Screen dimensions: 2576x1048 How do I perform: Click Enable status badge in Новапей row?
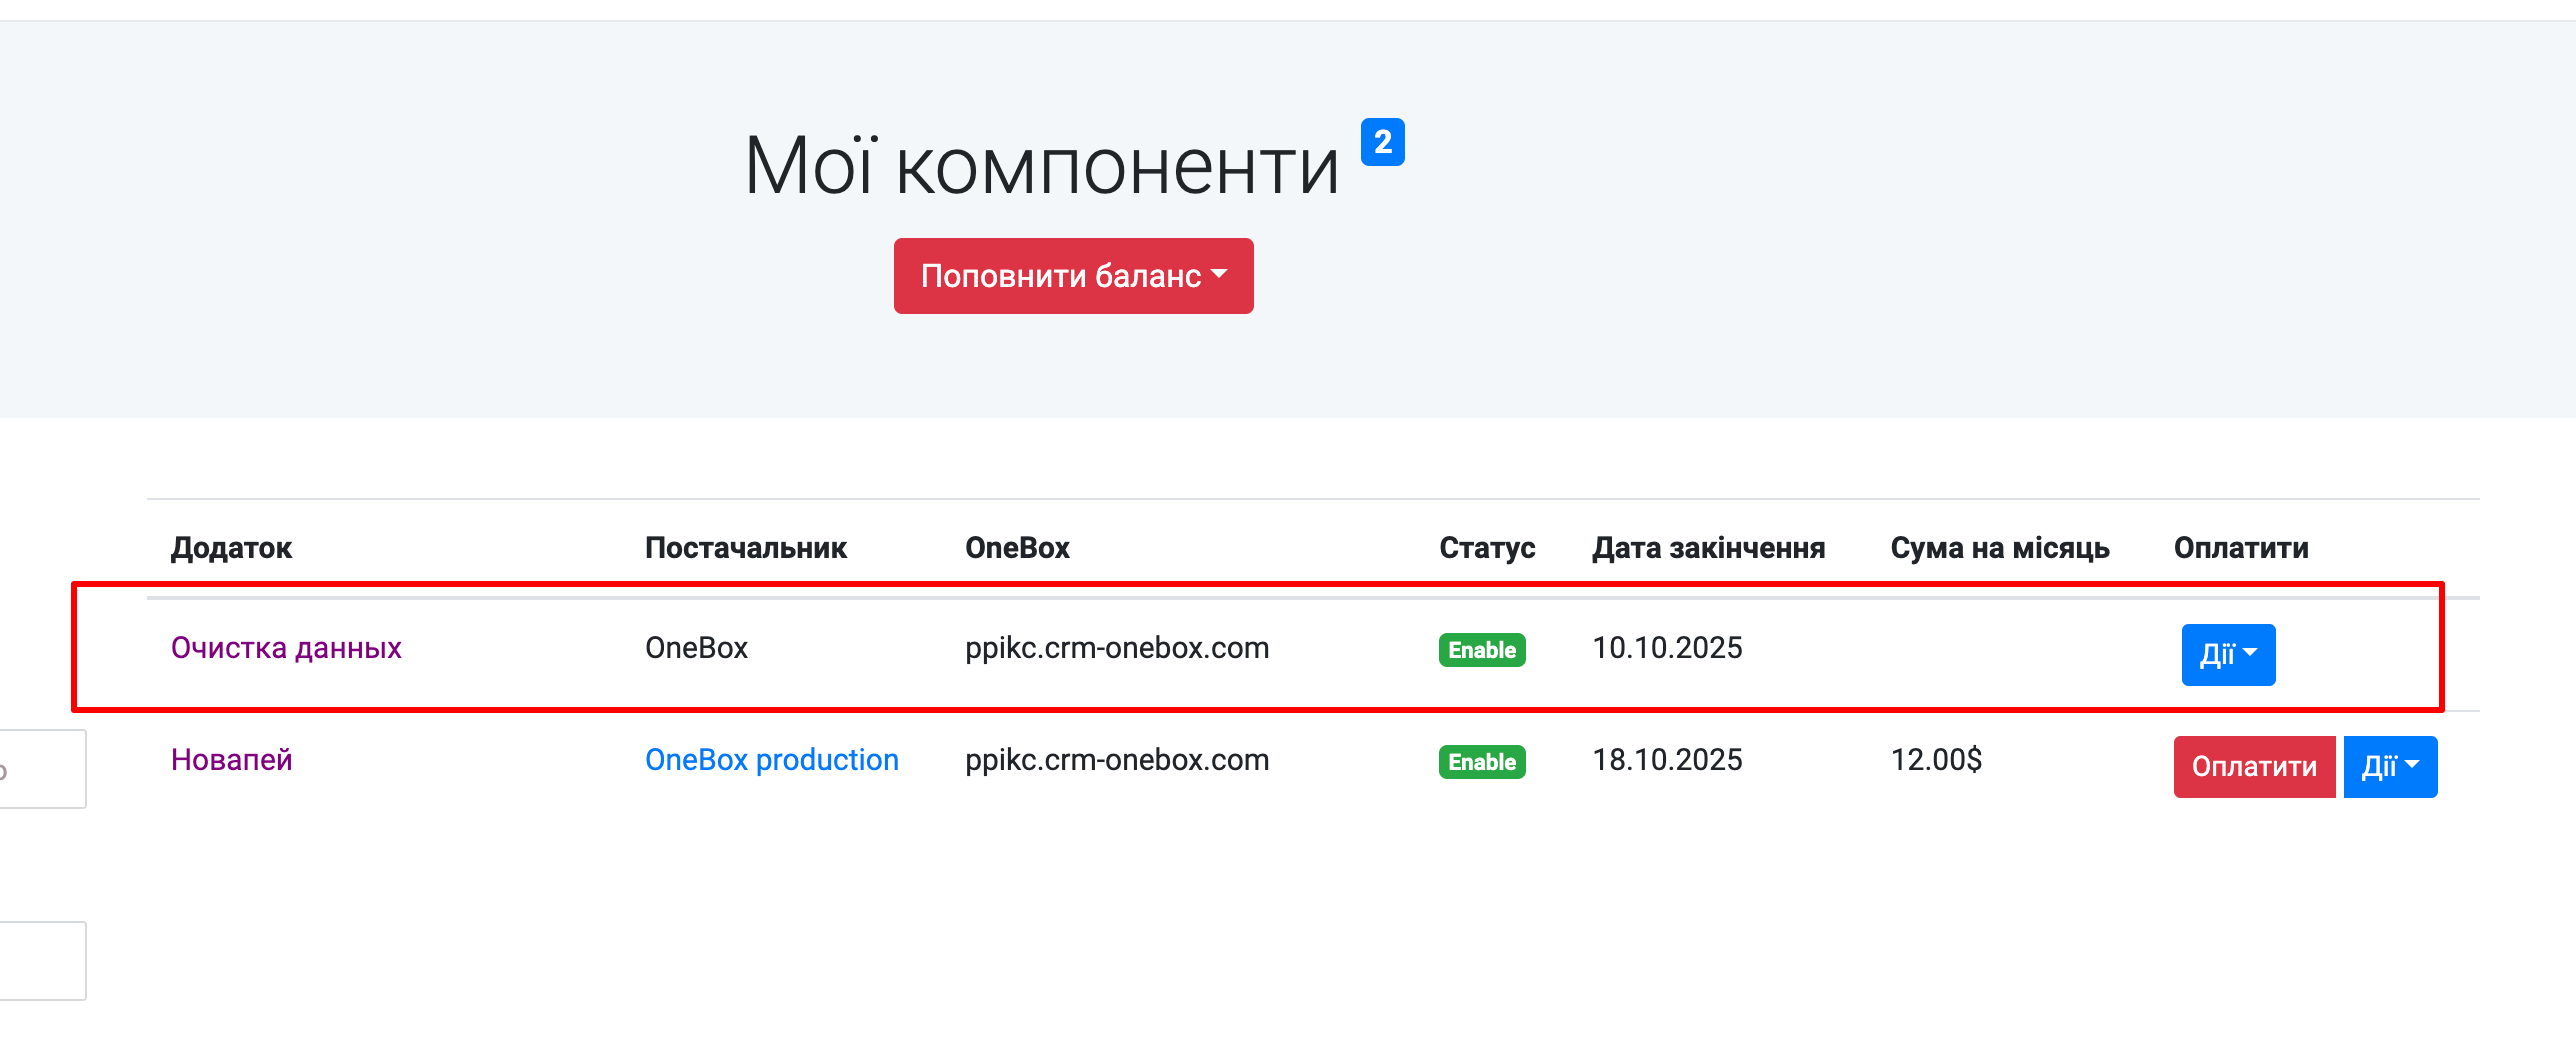point(1482,762)
